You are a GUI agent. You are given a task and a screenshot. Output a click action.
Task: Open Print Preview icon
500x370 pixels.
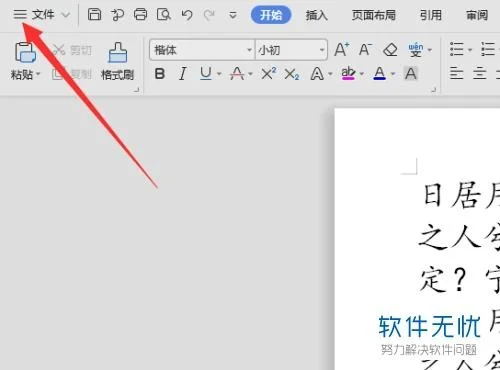[x=163, y=15]
